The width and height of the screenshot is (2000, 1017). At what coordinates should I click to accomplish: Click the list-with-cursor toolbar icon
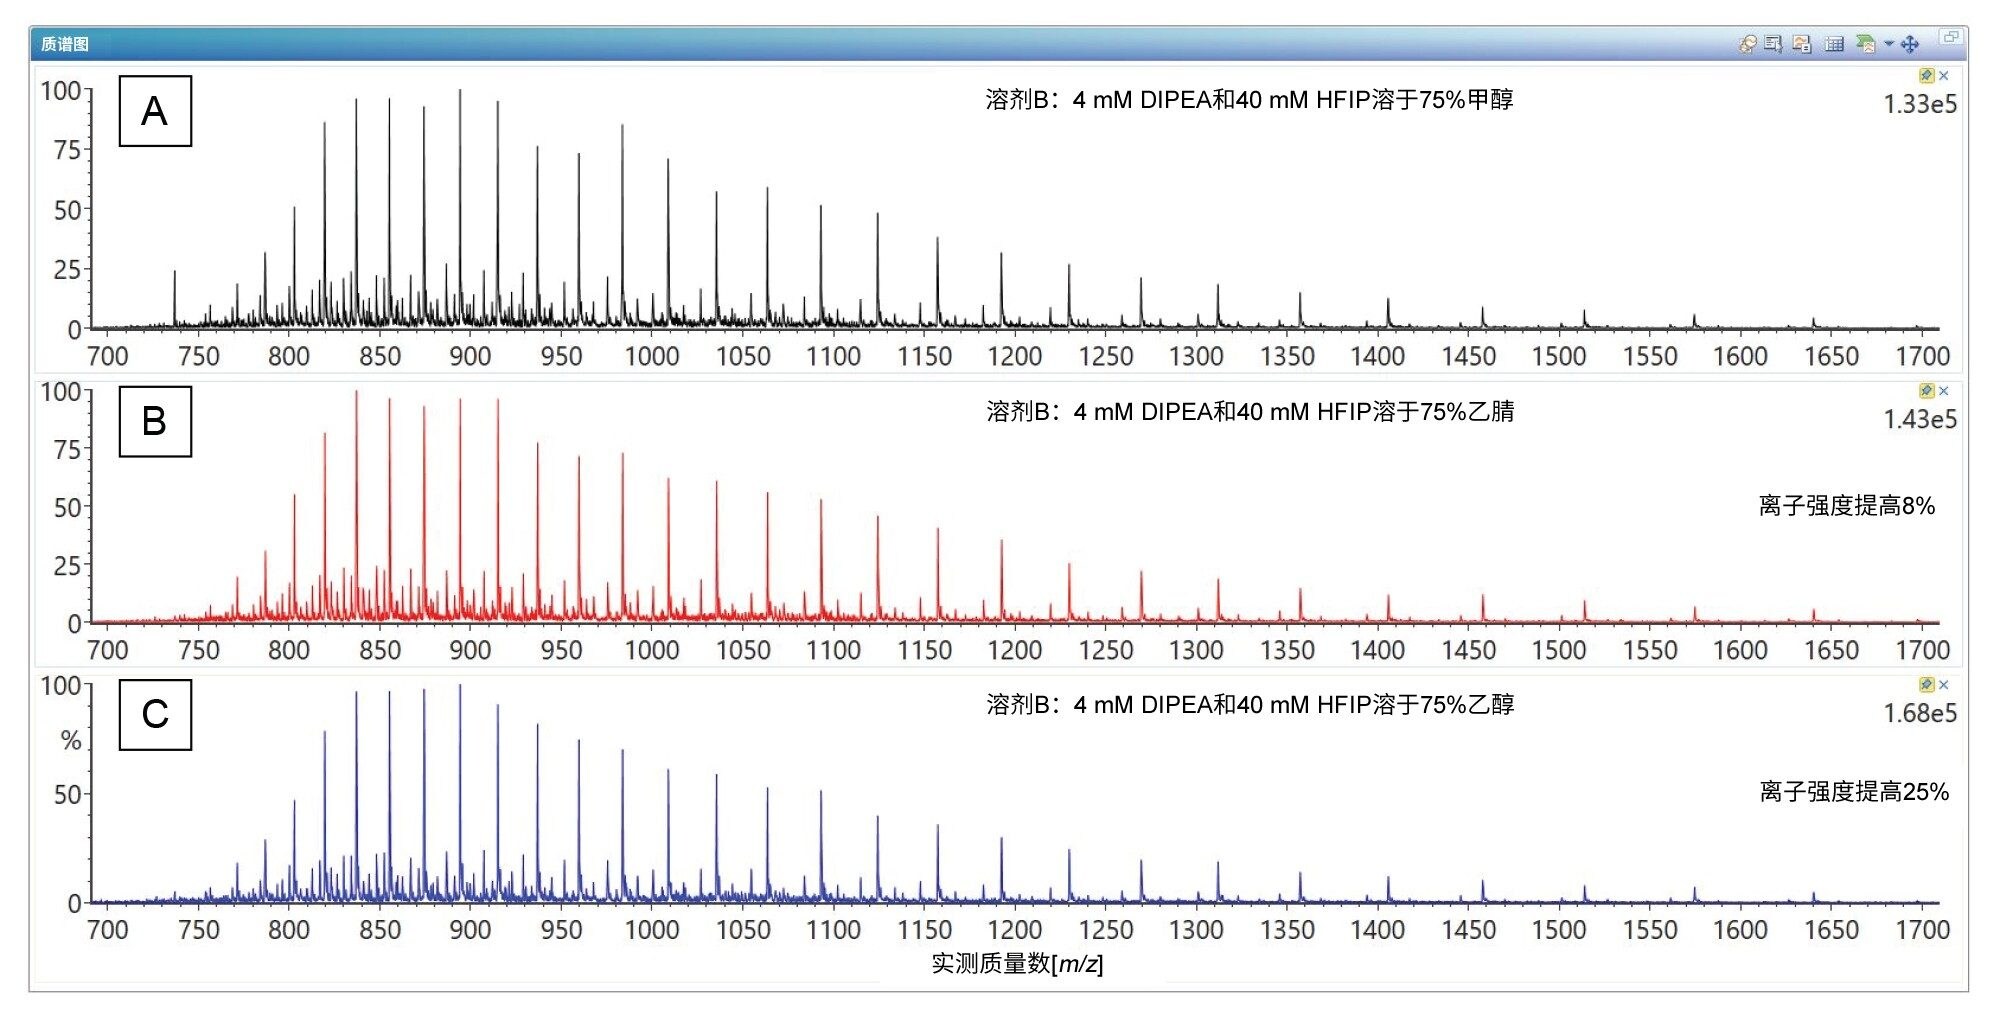click(x=1774, y=44)
